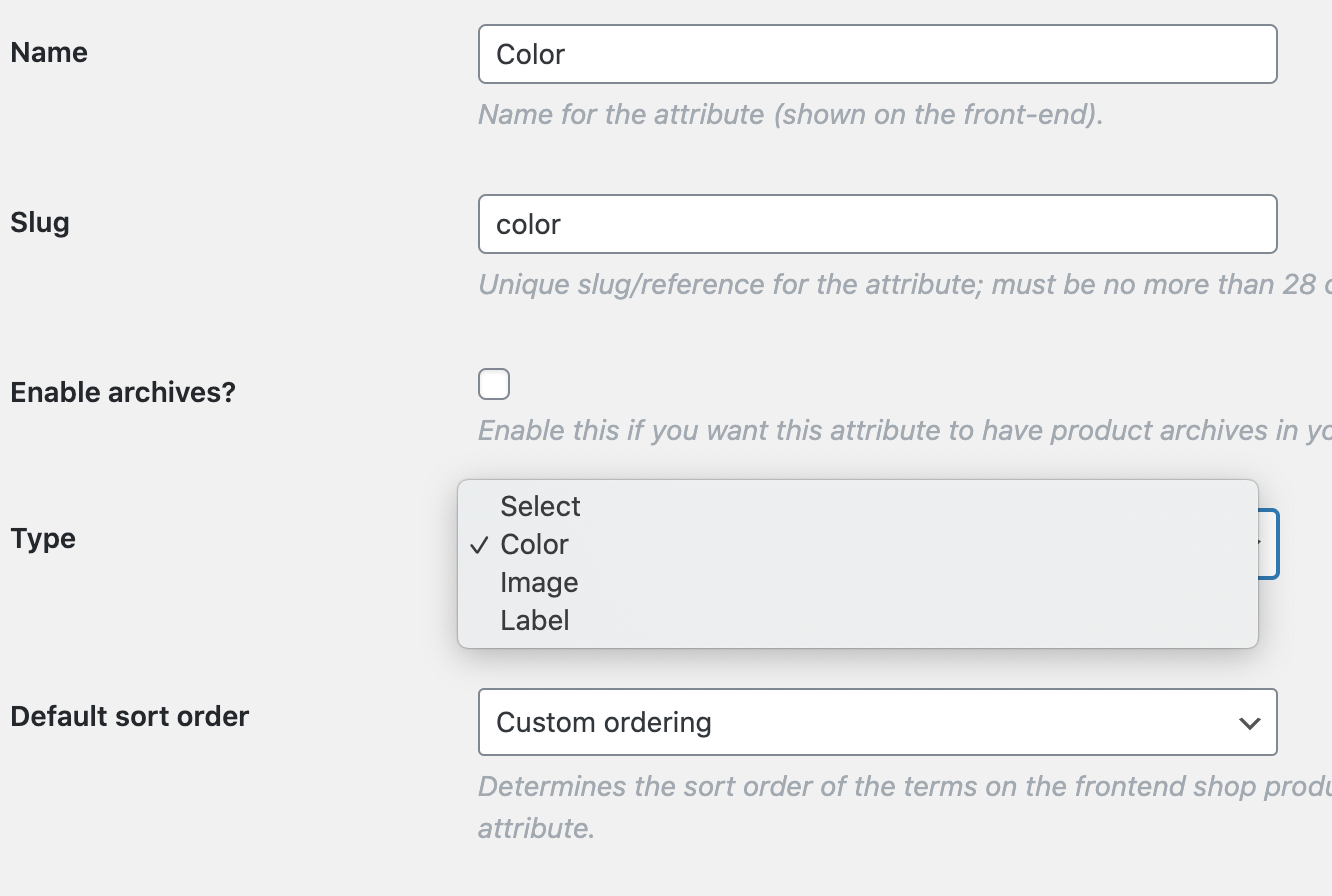
Task: Choose 'Select' from the Type list
Action: (x=540, y=507)
